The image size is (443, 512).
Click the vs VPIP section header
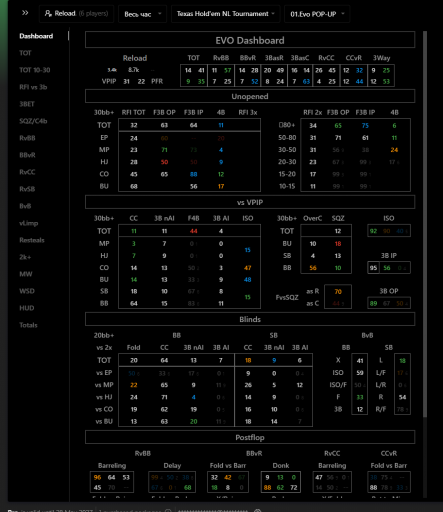250,202
